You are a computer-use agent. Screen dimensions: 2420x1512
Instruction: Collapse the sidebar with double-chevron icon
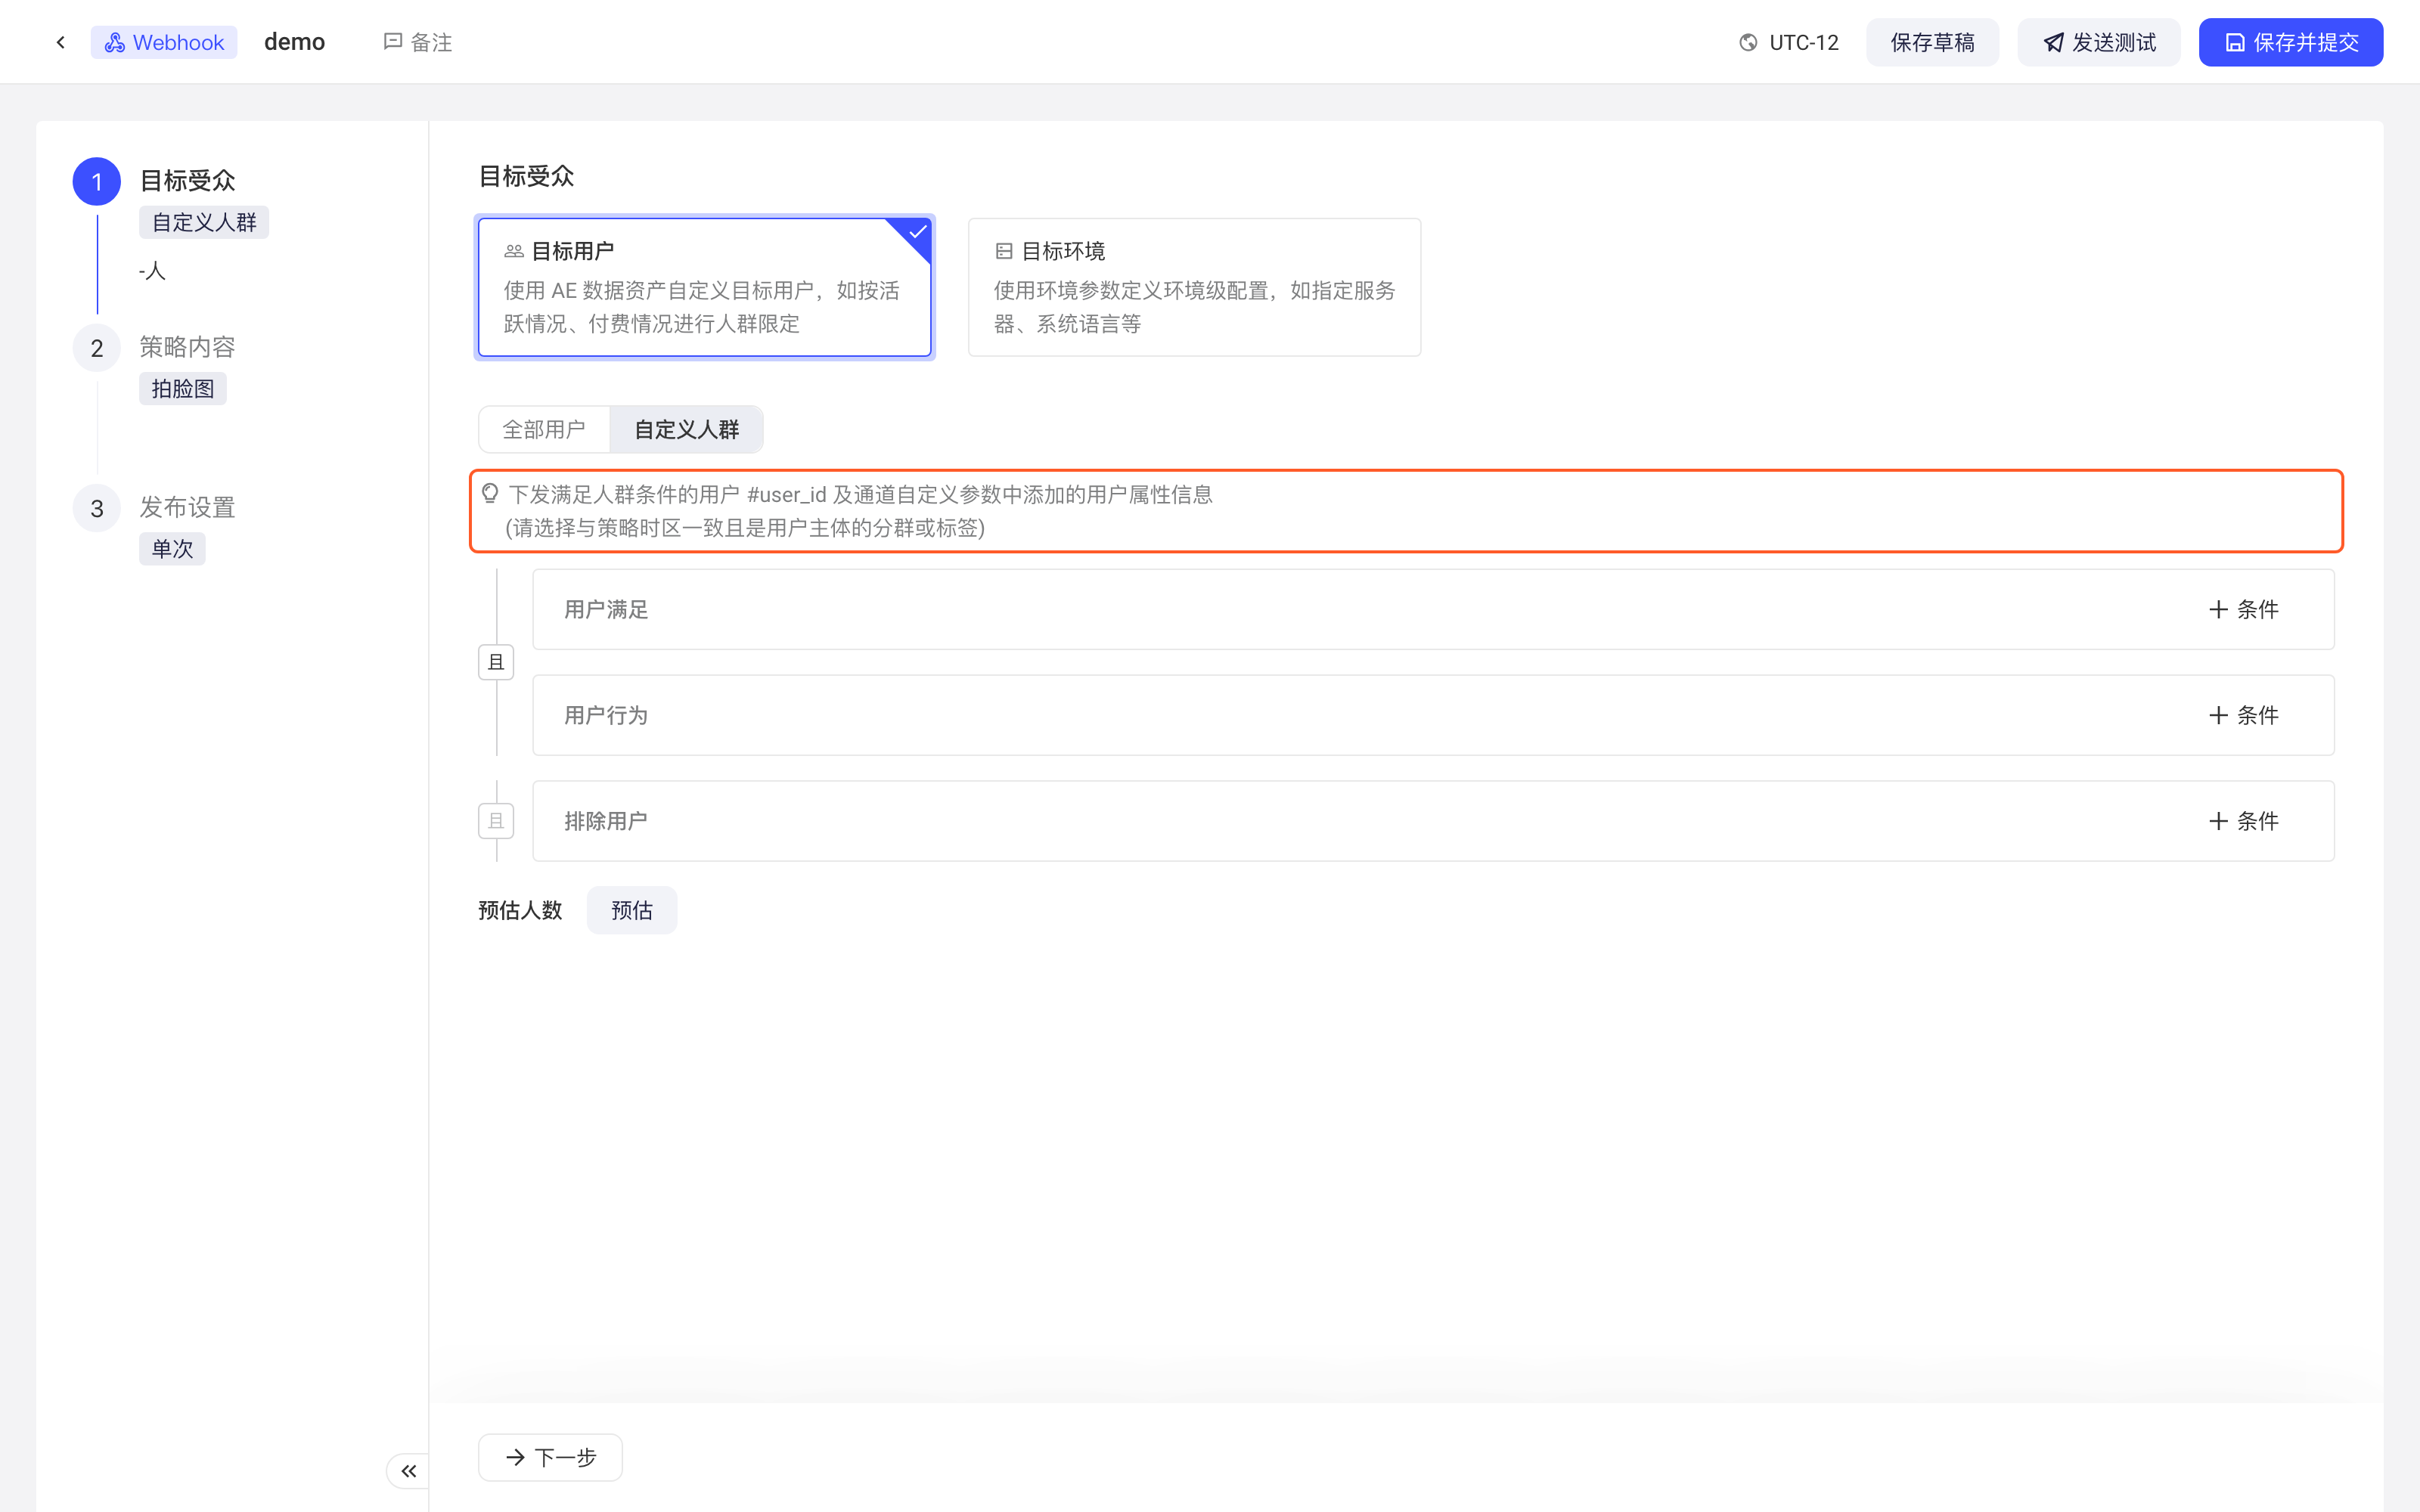[x=408, y=1470]
